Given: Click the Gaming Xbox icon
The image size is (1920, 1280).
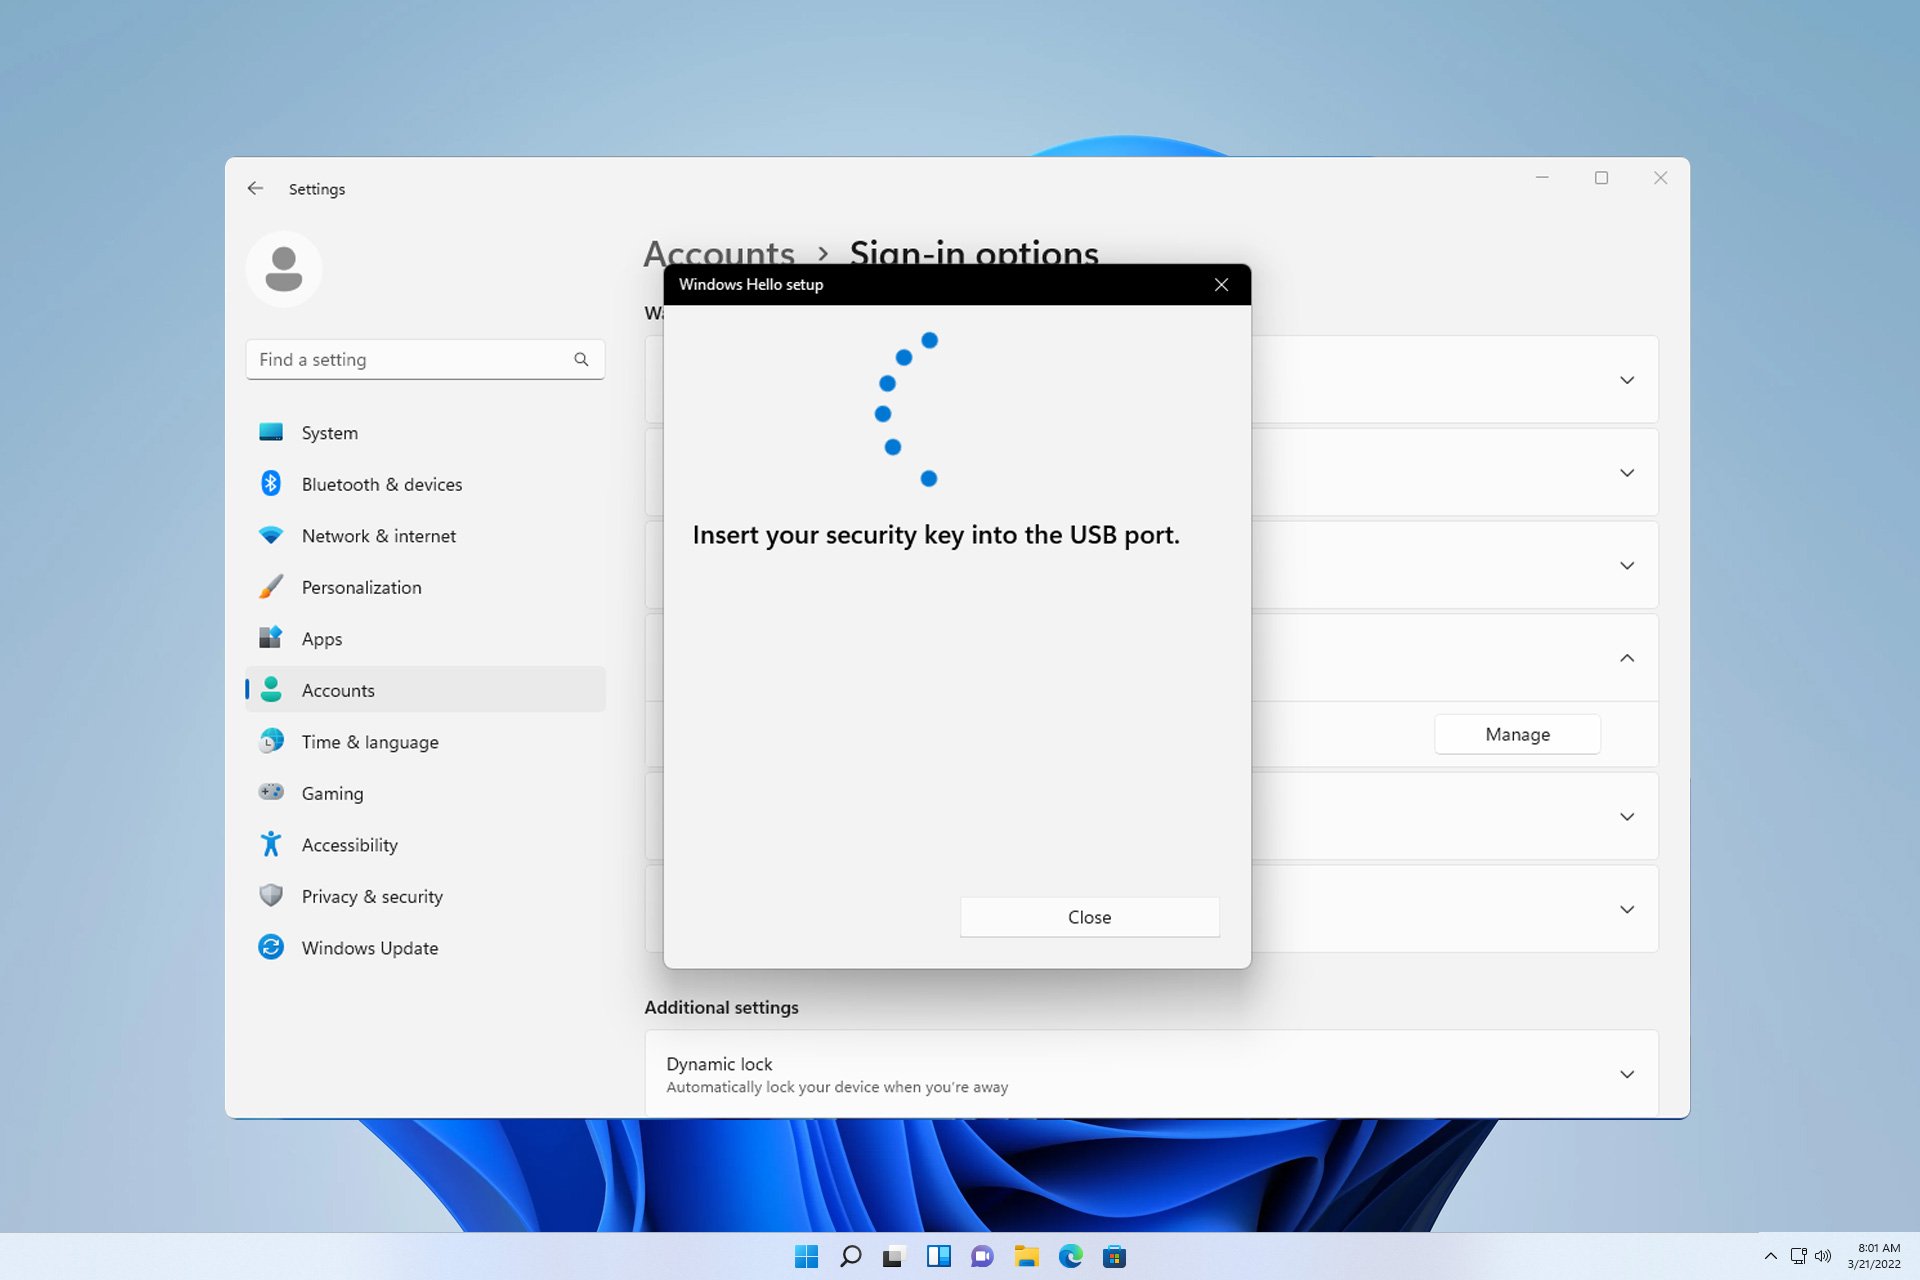Looking at the screenshot, I should (271, 792).
